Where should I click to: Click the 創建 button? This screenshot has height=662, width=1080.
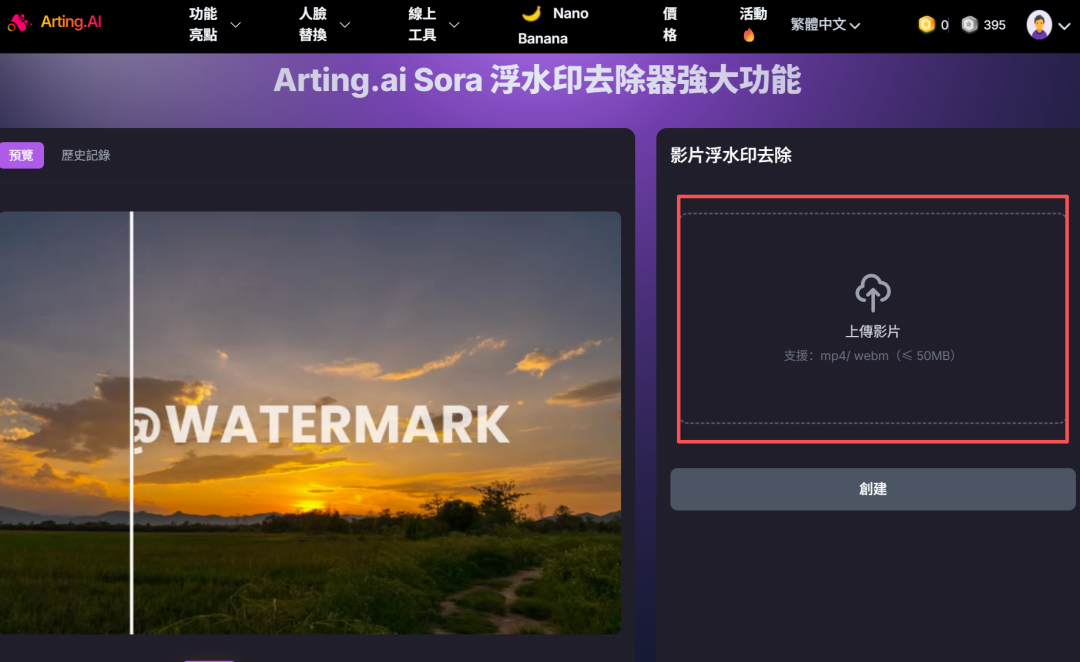[x=872, y=488]
